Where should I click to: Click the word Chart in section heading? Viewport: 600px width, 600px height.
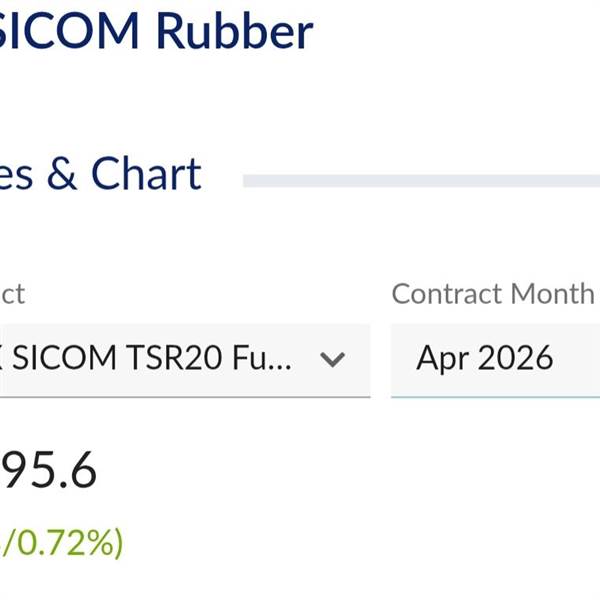[x=146, y=174]
